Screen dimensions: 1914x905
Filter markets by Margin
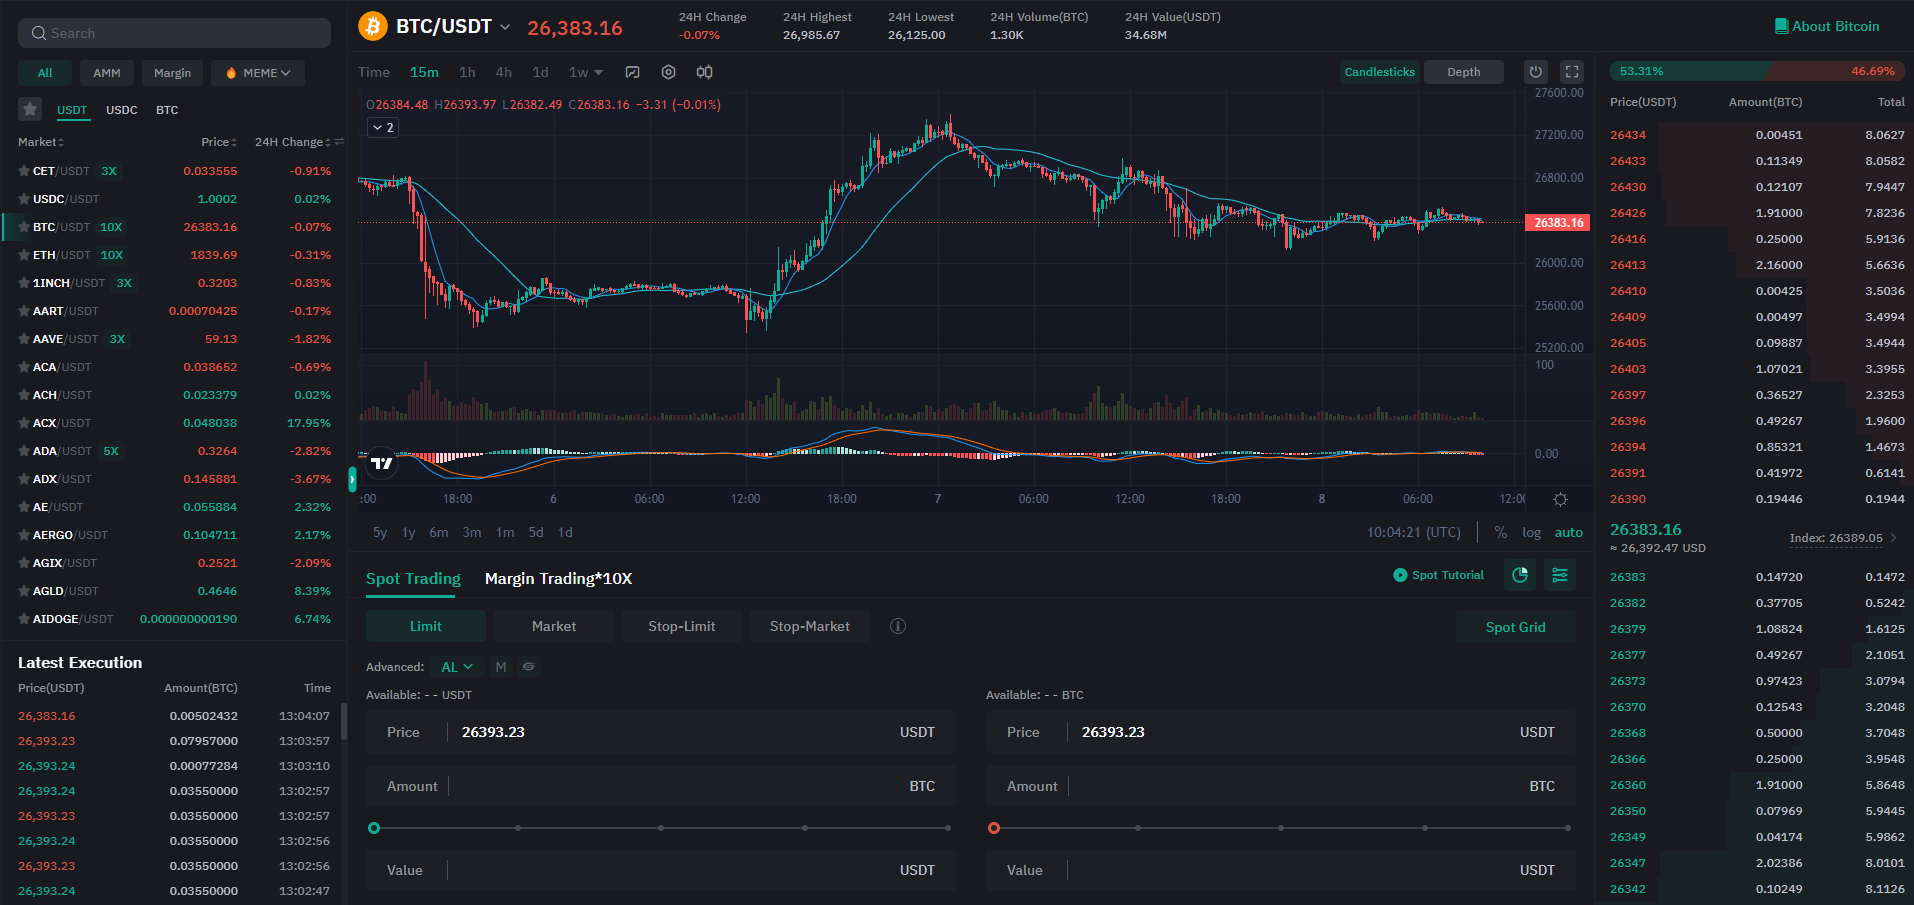click(173, 73)
